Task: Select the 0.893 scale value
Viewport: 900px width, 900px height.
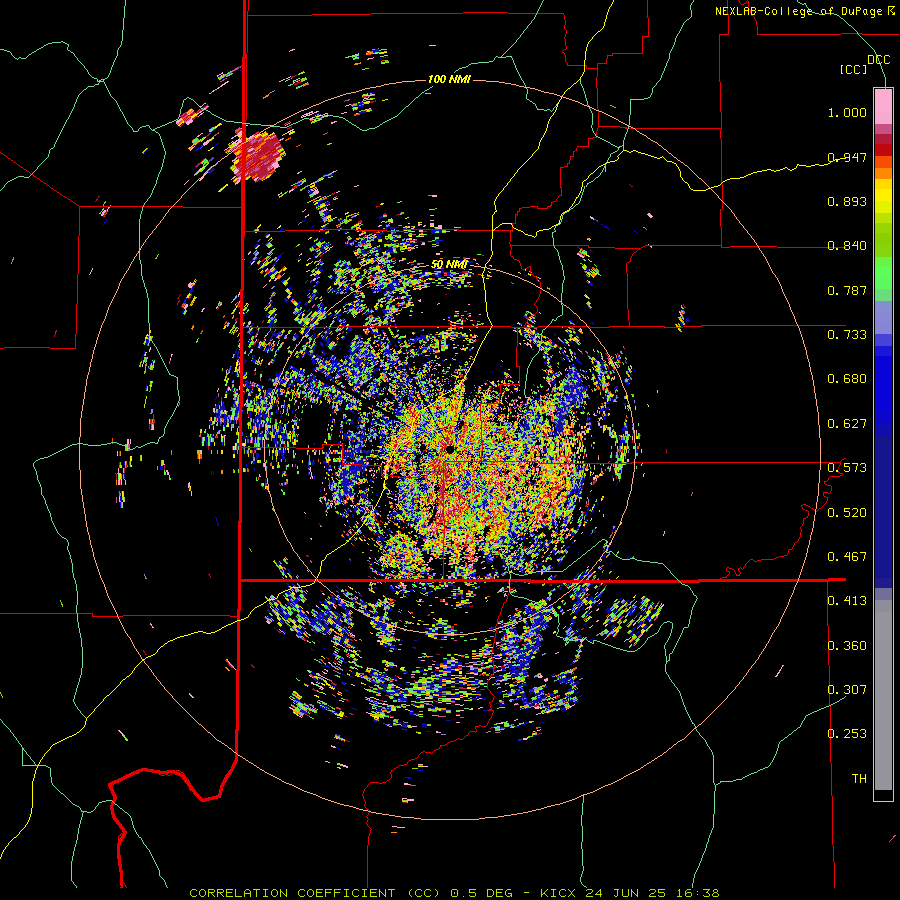Action: (x=847, y=201)
